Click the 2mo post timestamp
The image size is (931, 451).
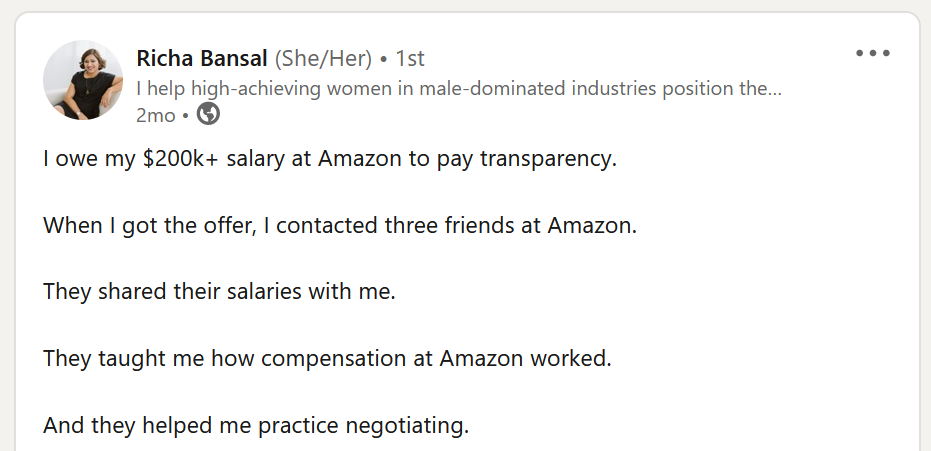(155, 115)
